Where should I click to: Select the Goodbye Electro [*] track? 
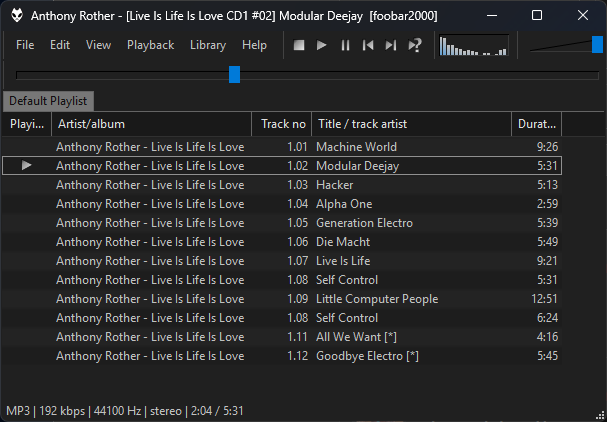click(x=282, y=355)
